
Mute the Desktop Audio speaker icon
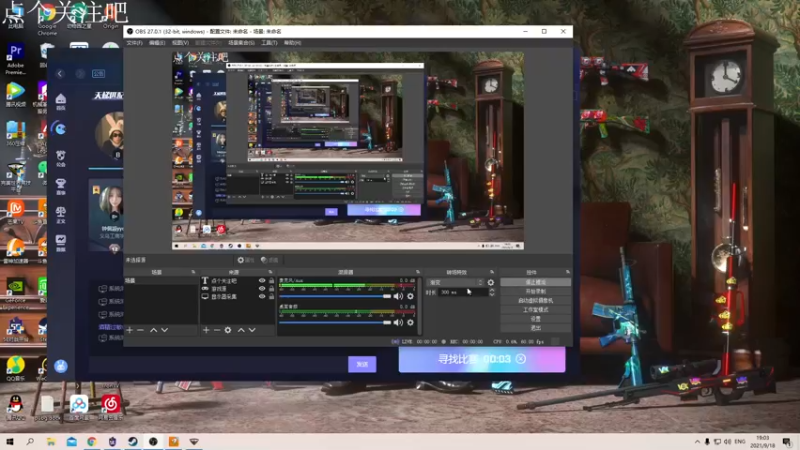coord(398,322)
